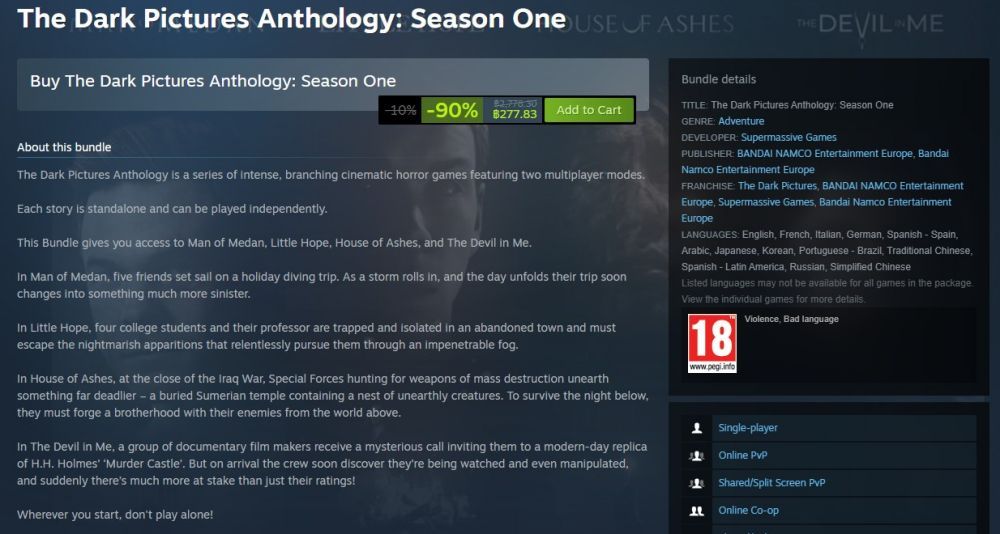The height and width of the screenshot is (534, 1000).
Task: Click the Single-player person icon
Action: (696, 428)
